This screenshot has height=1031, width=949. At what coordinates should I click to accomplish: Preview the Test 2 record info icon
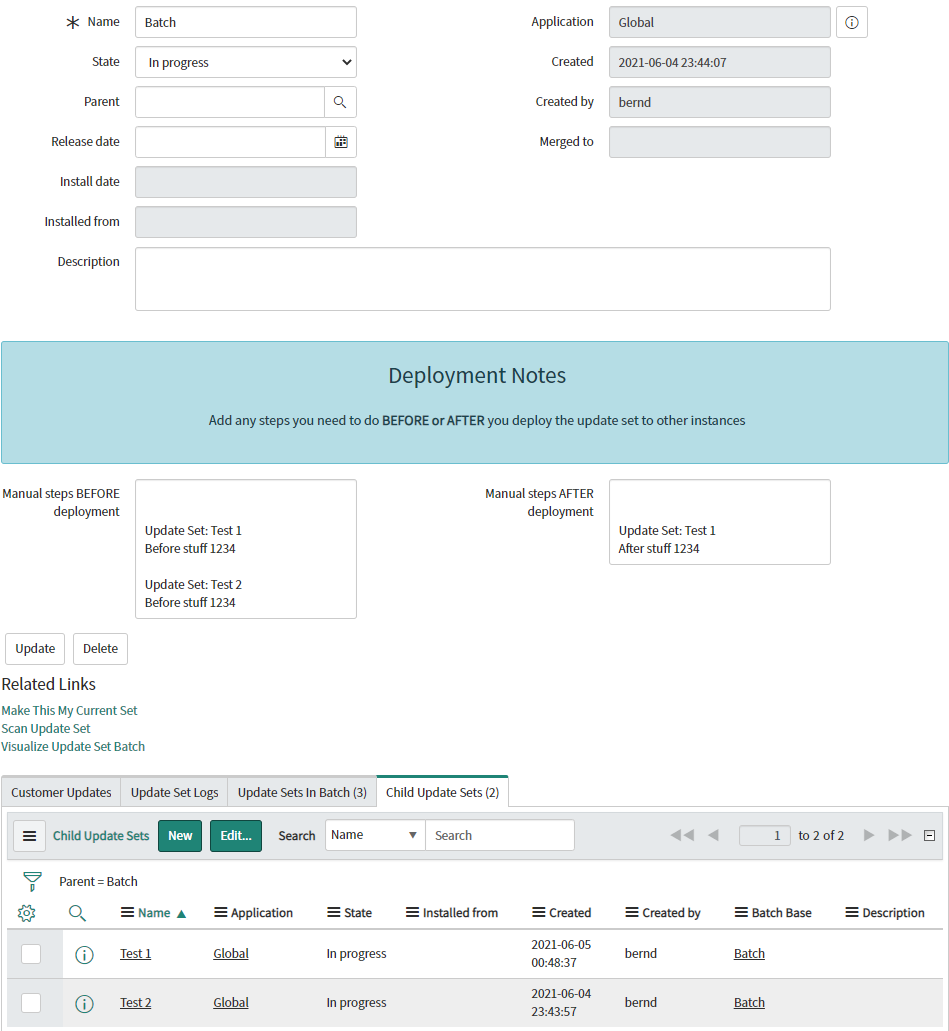[x=84, y=1003]
